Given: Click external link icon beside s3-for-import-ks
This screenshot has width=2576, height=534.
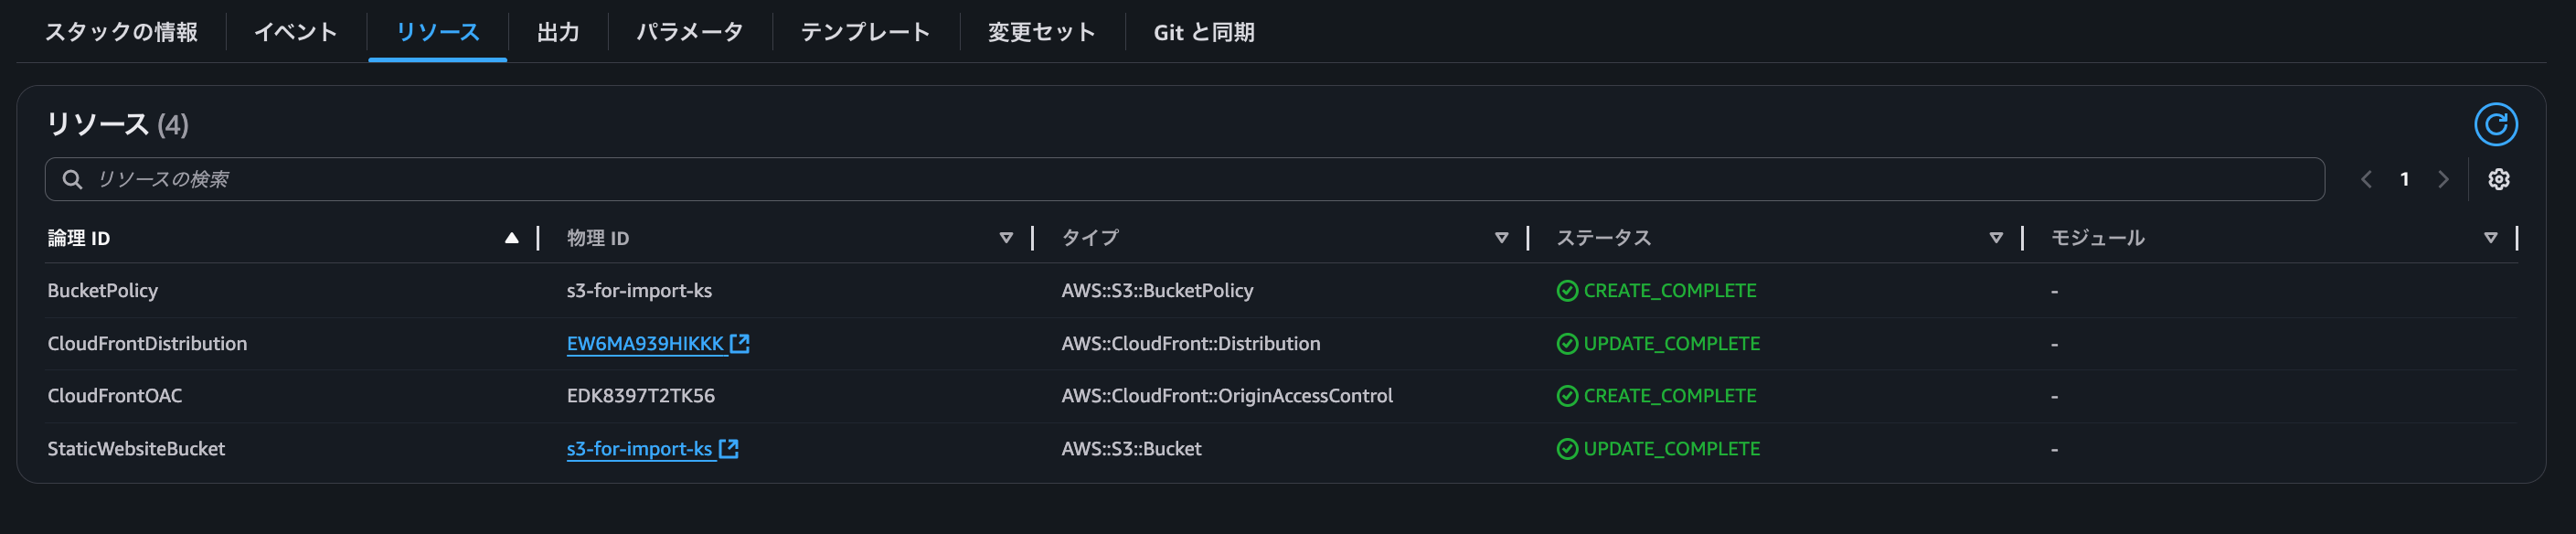Looking at the screenshot, I should point(729,449).
